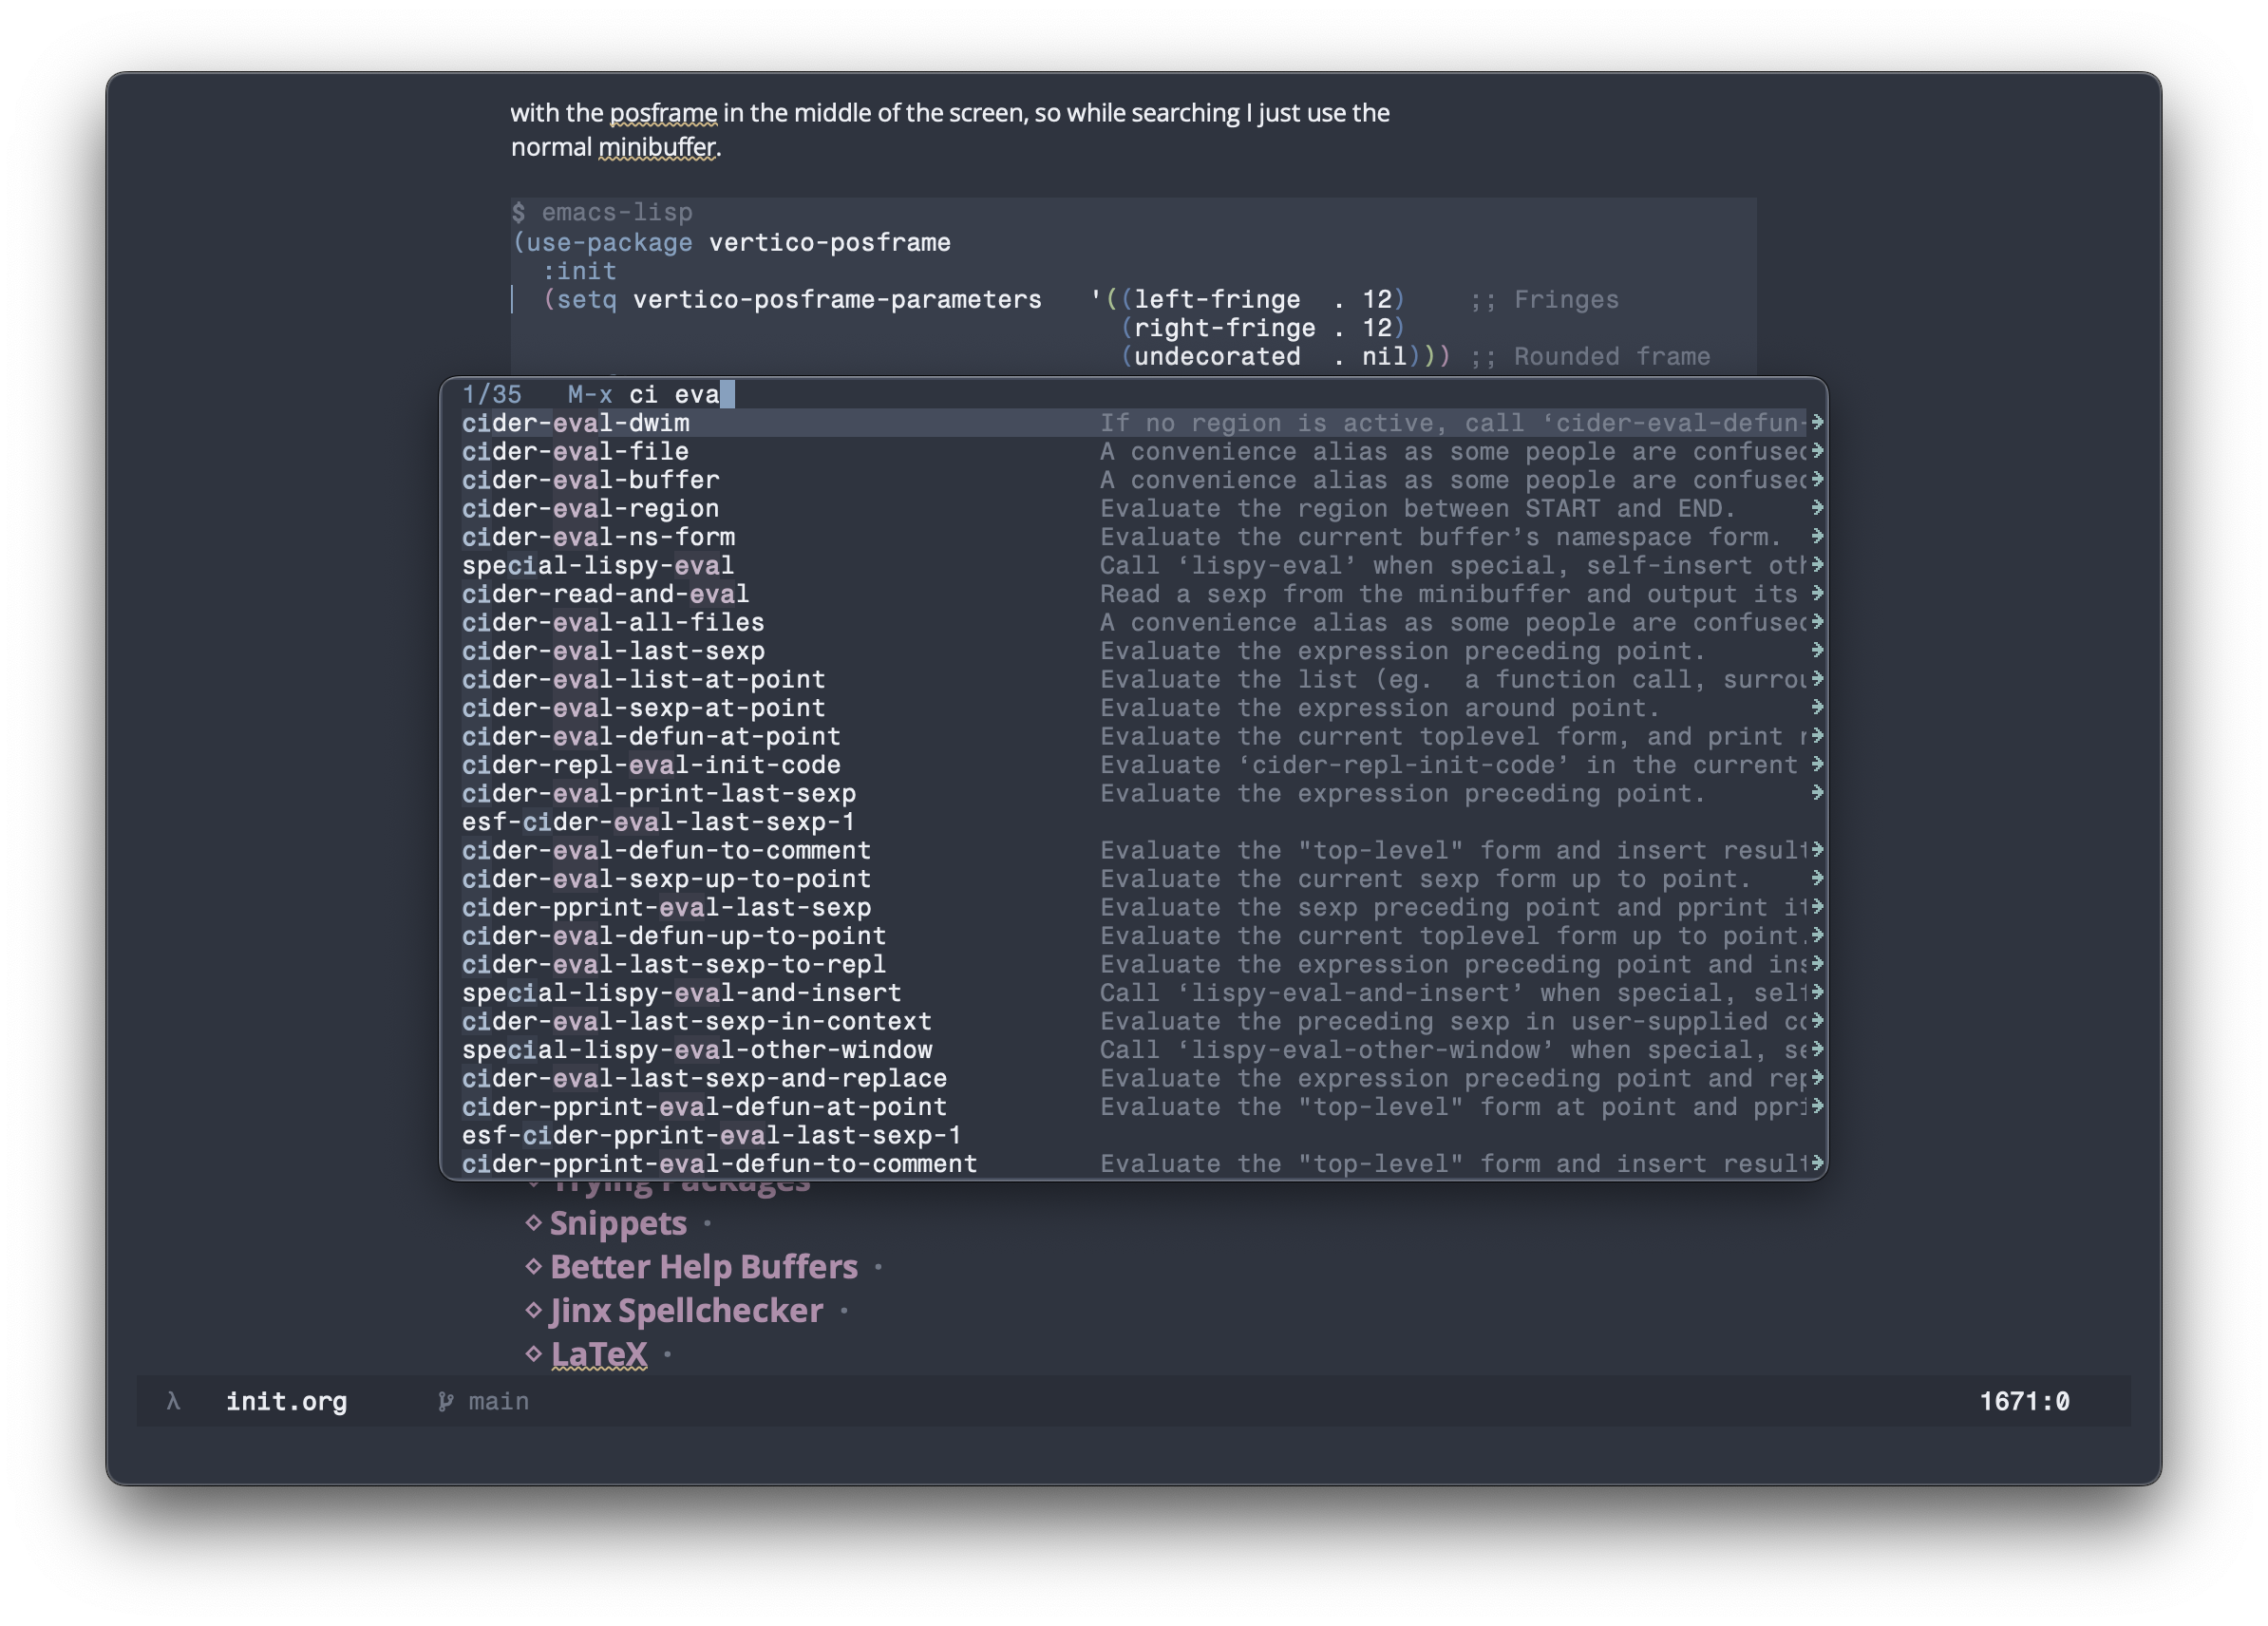
Task: Pick special-lispy-eval-other-window row
Action: pos(1133,1050)
